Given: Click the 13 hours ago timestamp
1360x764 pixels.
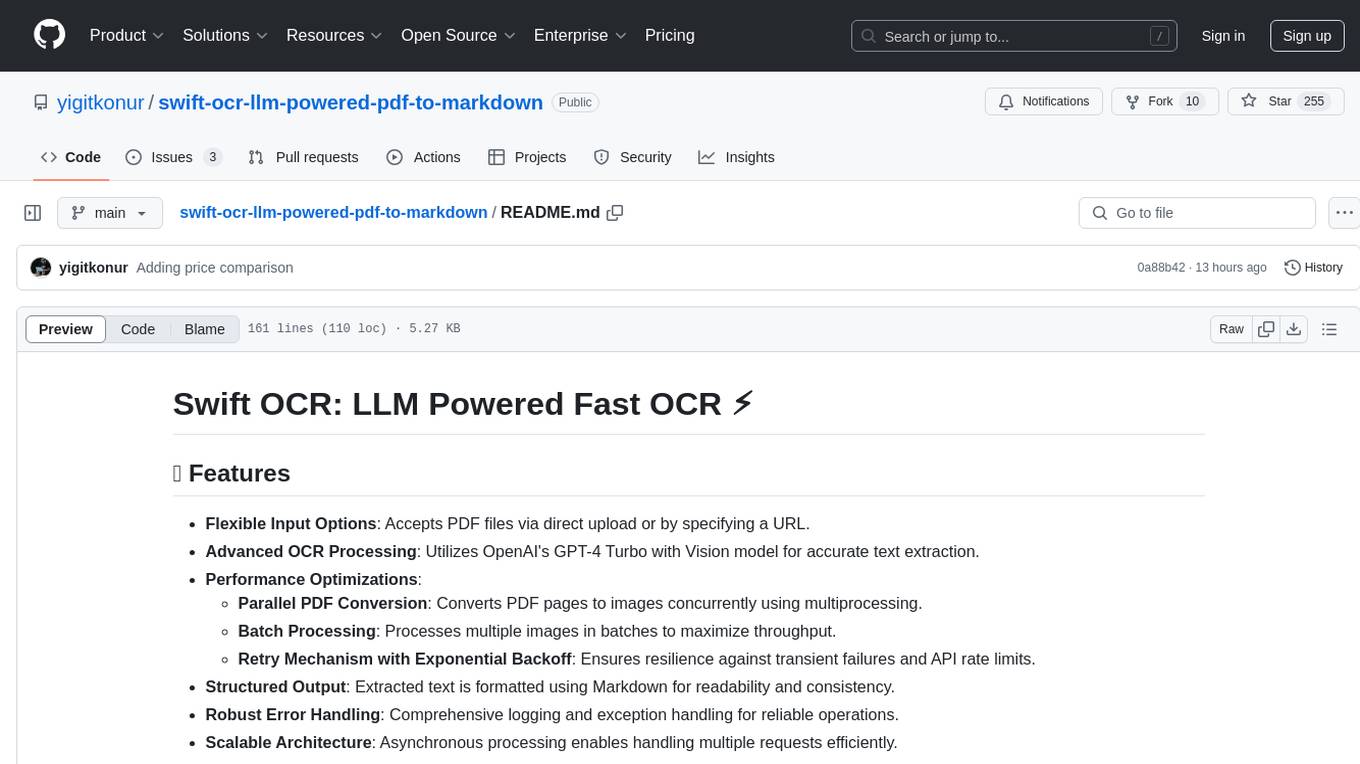Looking at the screenshot, I should [x=1233, y=267].
